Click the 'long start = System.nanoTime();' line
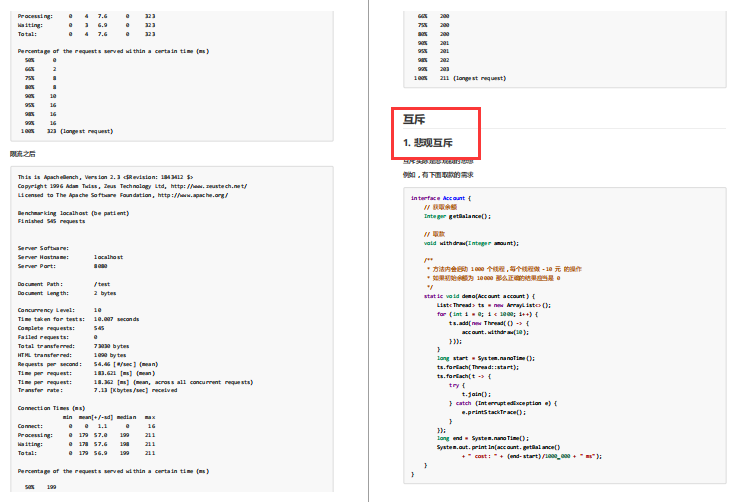The height and width of the screenshot is (502, 743). [486, 358]
